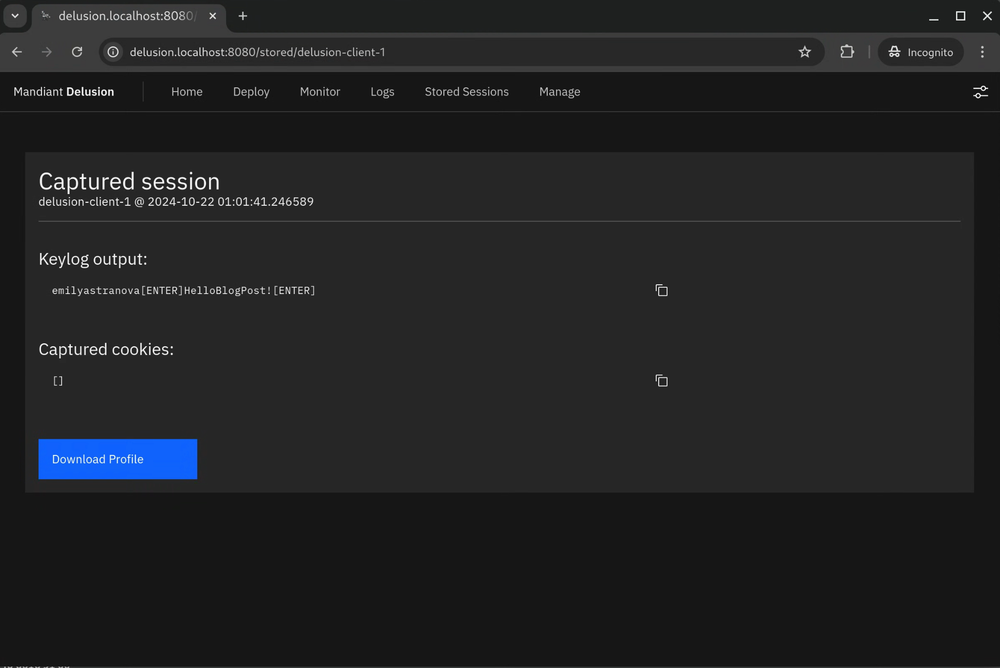The image size is (1000, 668).
Task: Click the Captured cookies label
Action: [x=106, y=350]
